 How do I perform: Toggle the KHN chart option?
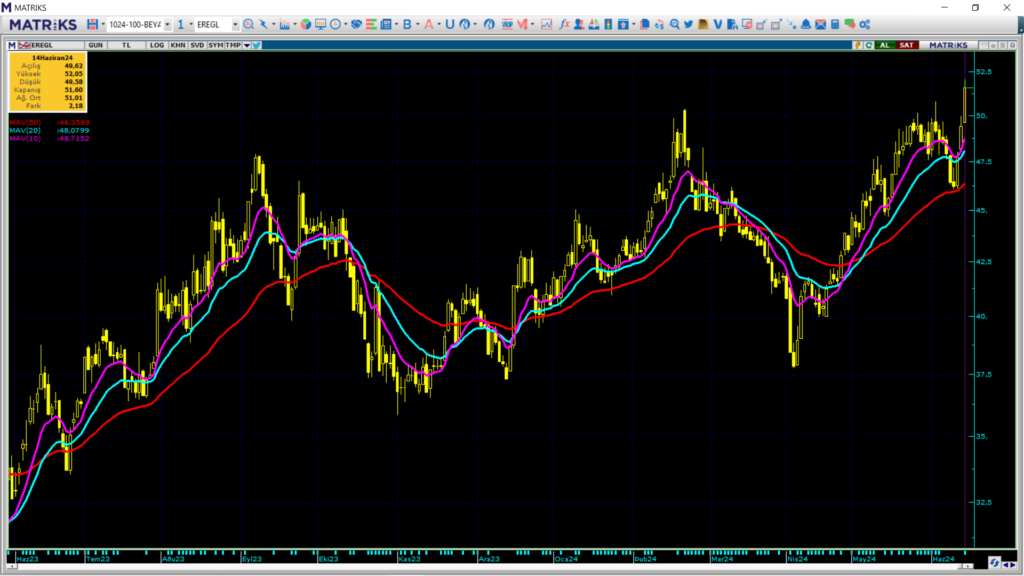click(x=177, y=45)
